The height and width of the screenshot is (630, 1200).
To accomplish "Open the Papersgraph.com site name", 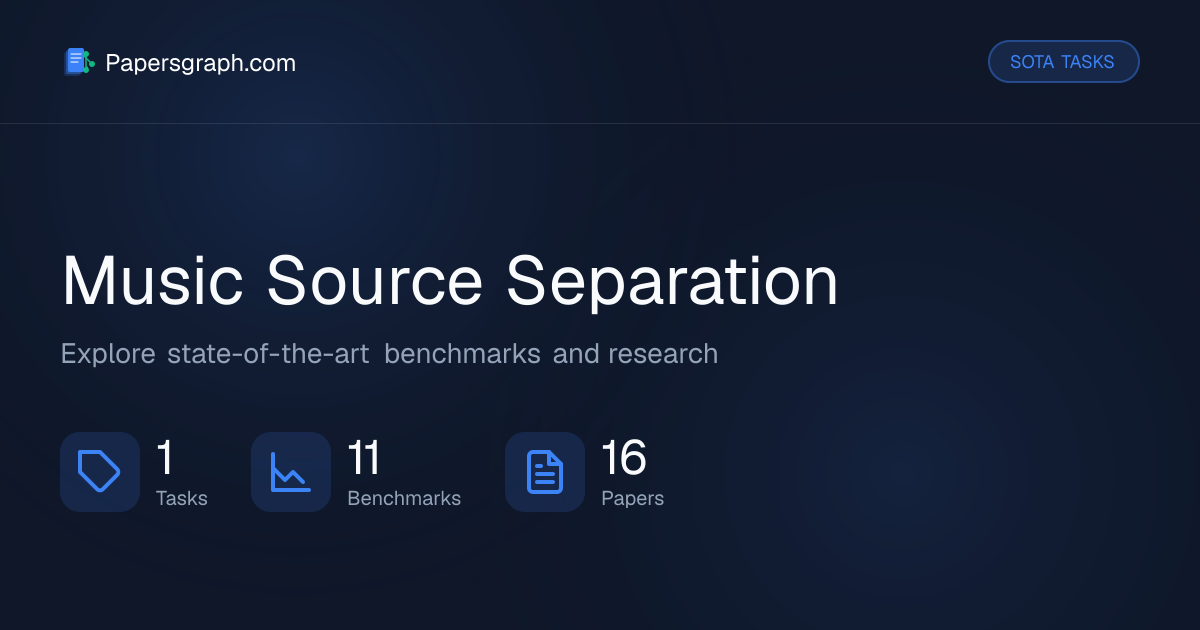I will (200, 63).
